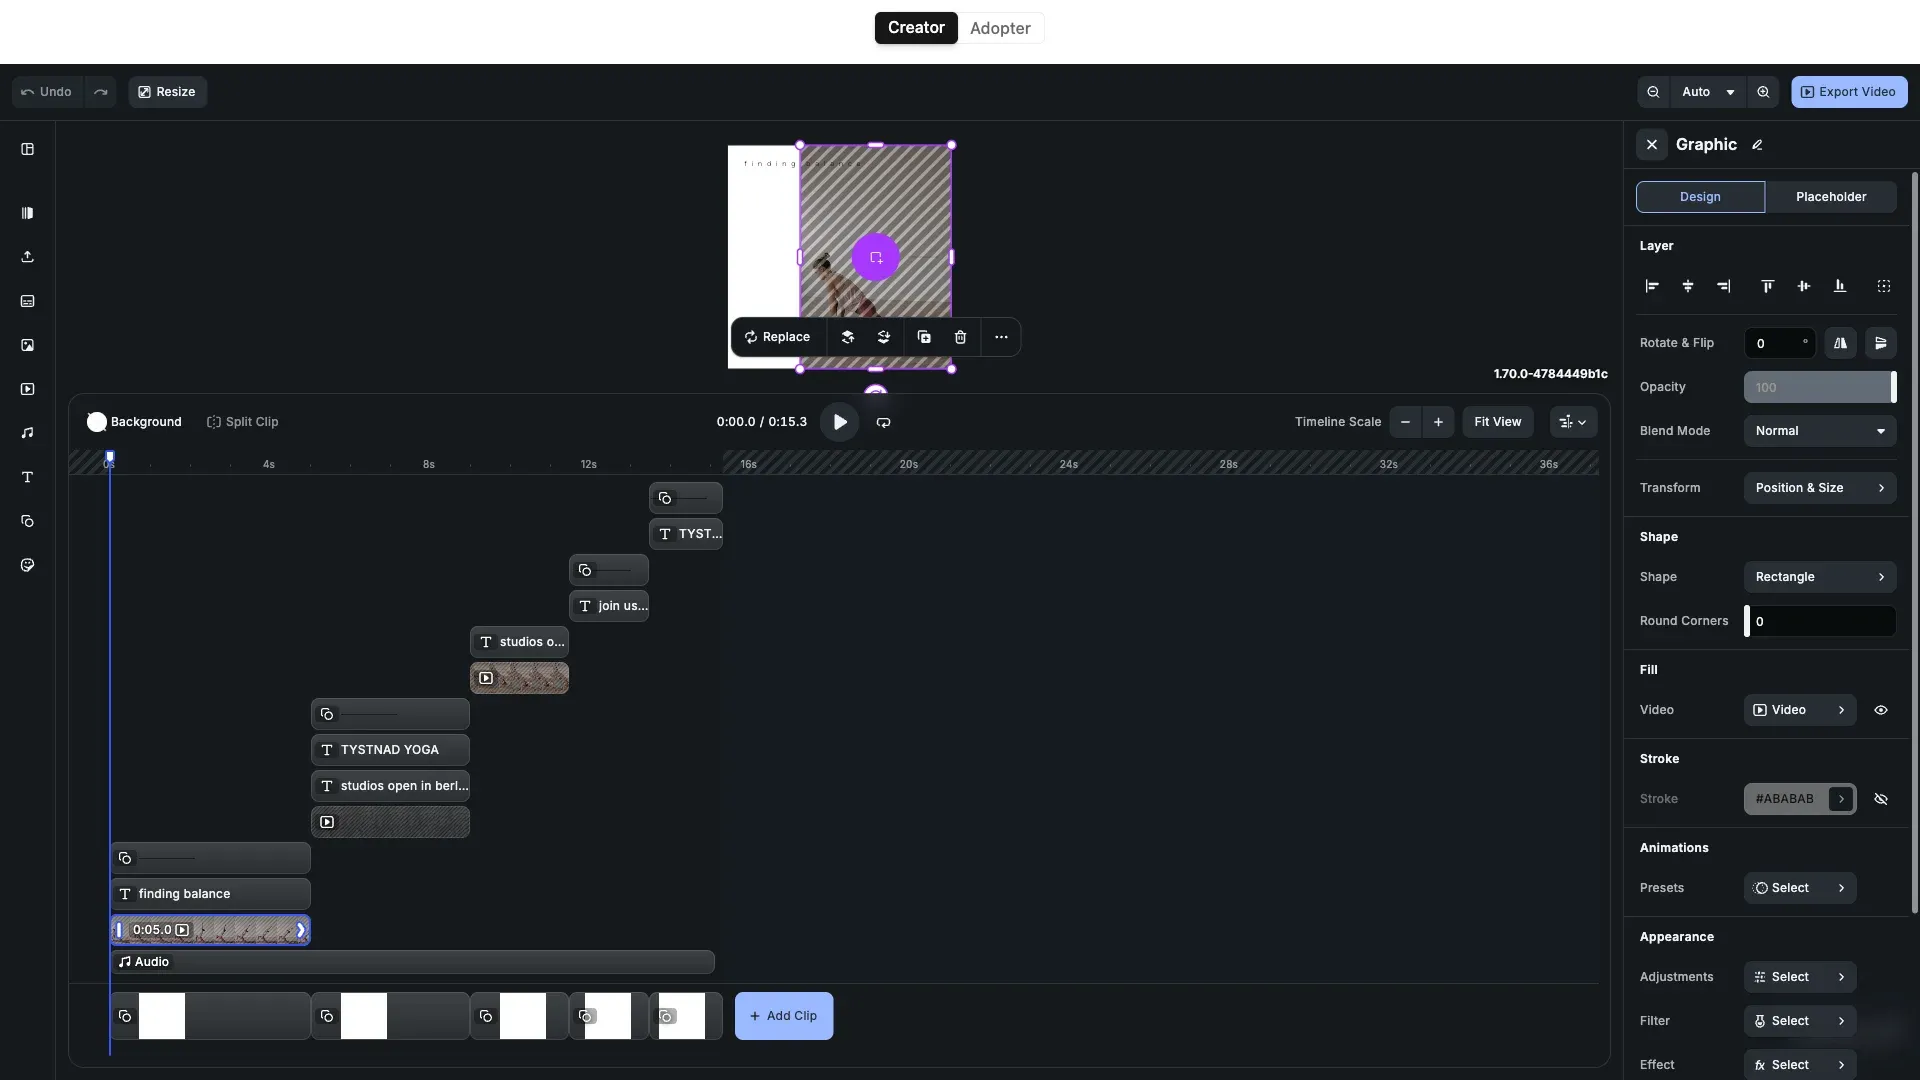Duplicate the layer via the copy icon
Image resolution: width=1920 pixels, height=1080 pixels.
click(924, 337)
